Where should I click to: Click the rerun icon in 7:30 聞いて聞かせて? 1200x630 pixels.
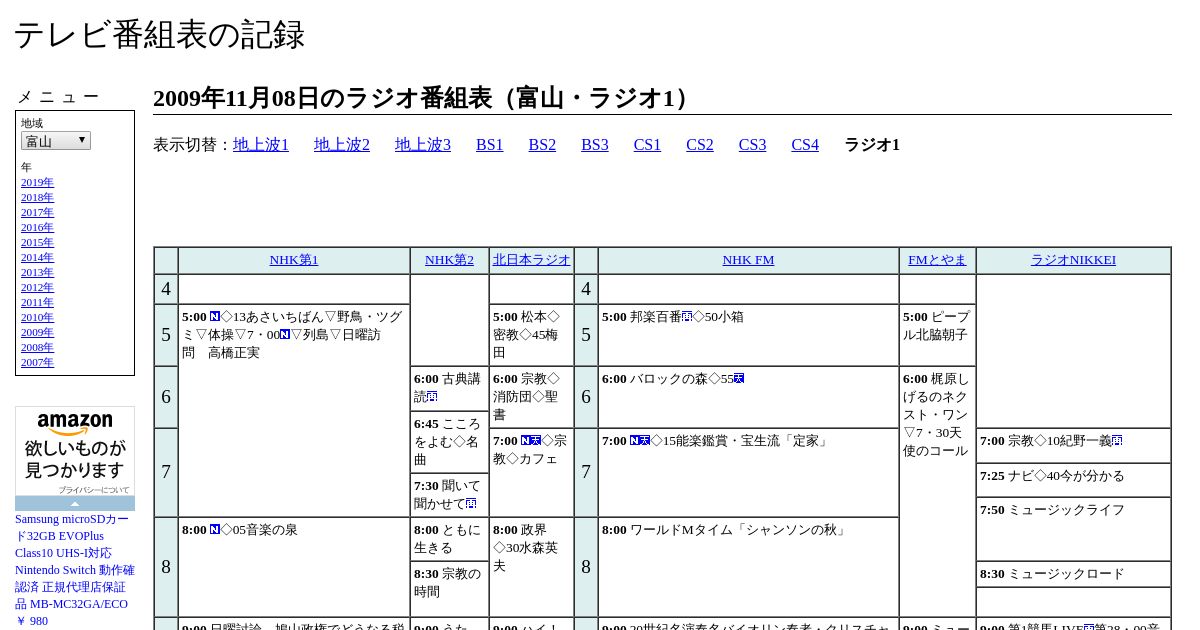point(471,504)
